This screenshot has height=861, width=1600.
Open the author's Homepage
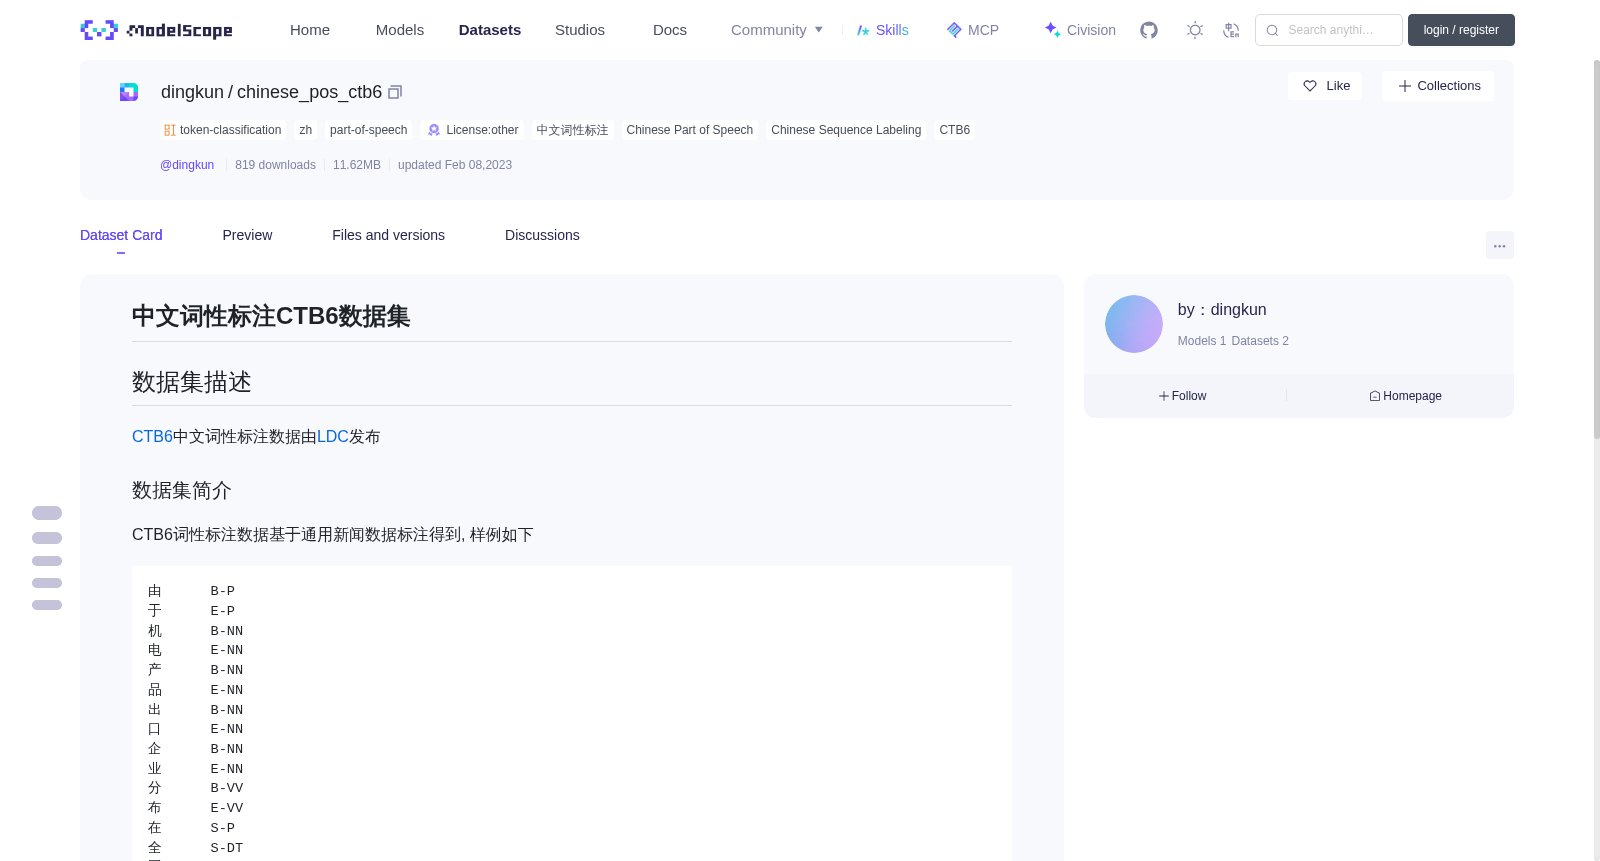[1405, 396]
